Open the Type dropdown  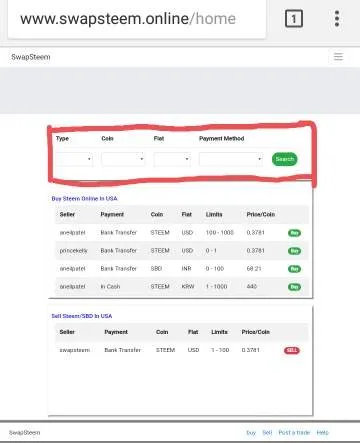pyautogui.click(x=74, y=159)
